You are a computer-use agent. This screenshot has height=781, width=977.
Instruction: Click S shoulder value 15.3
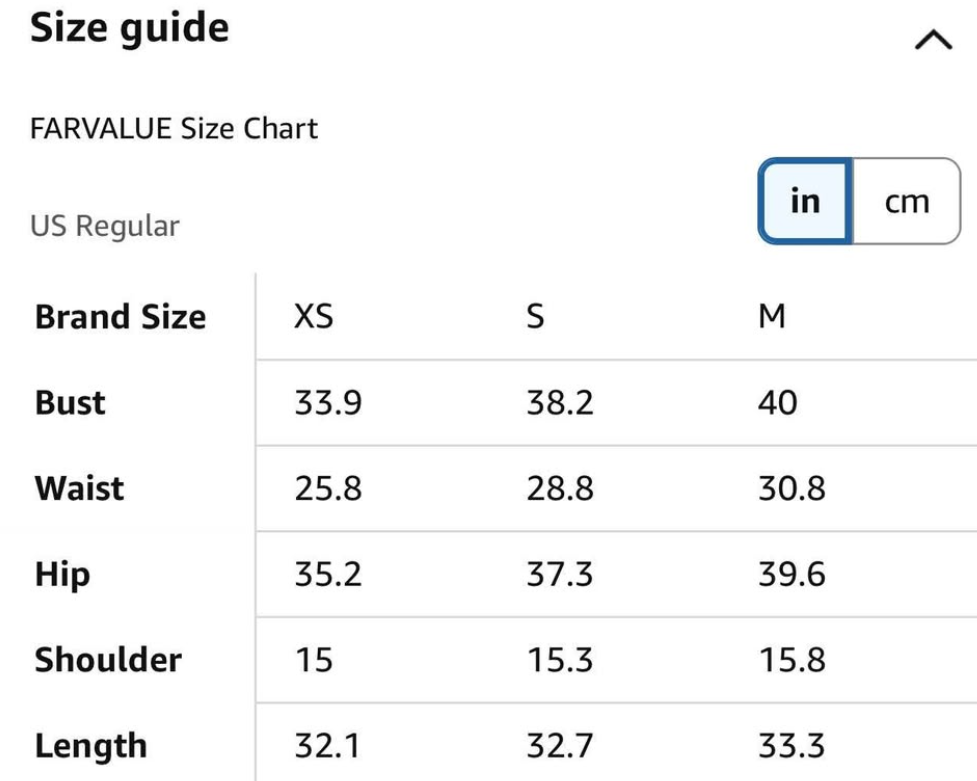[x=560, y=660]
